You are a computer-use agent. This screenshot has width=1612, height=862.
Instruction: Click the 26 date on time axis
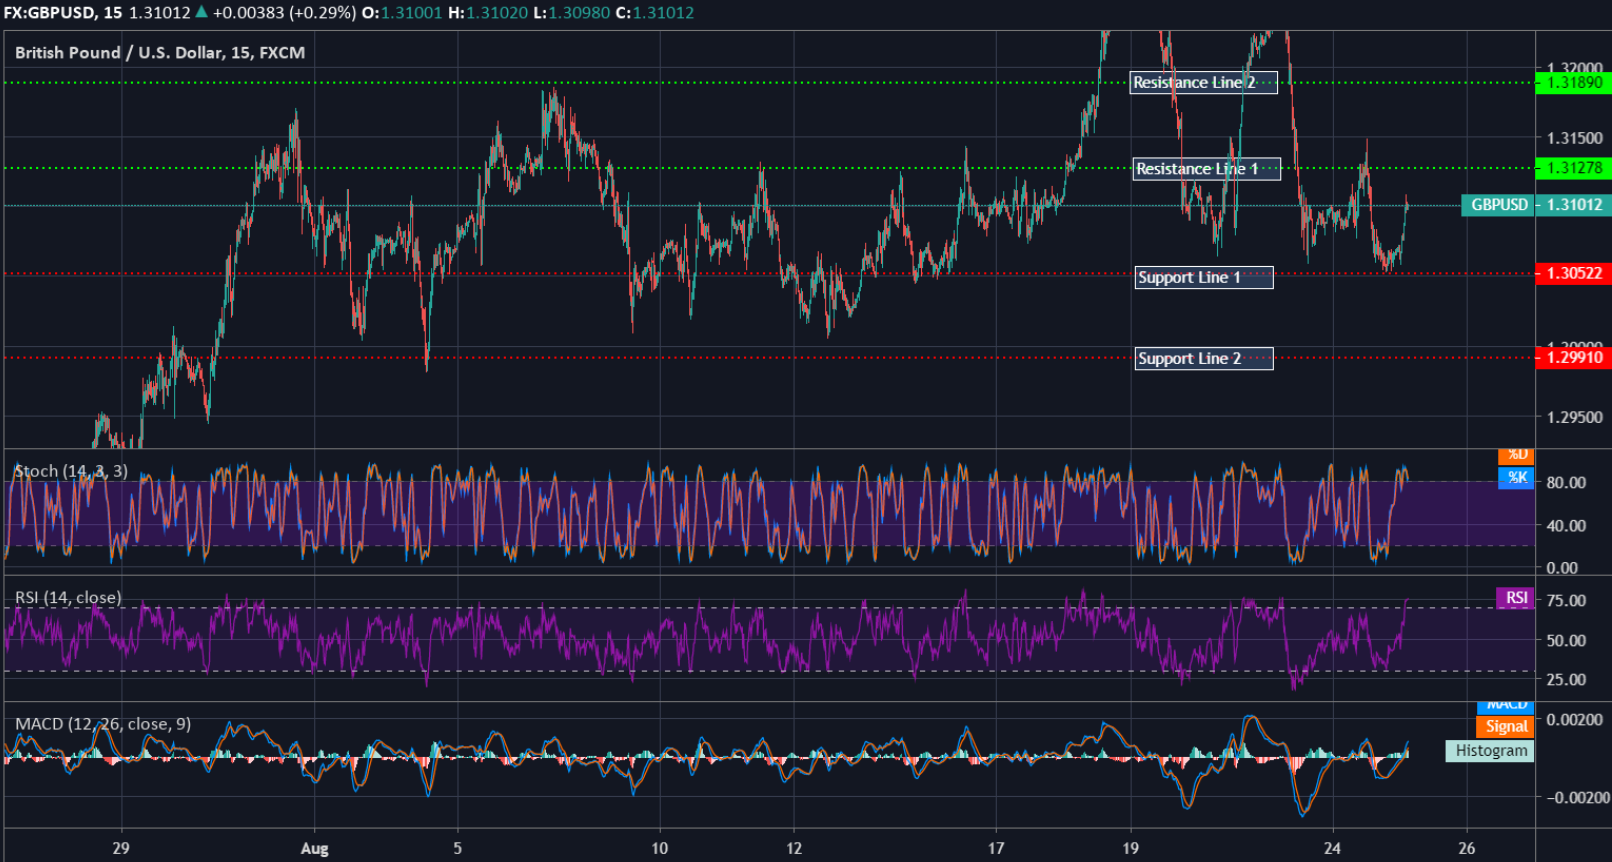click(x=1466, y=848)
